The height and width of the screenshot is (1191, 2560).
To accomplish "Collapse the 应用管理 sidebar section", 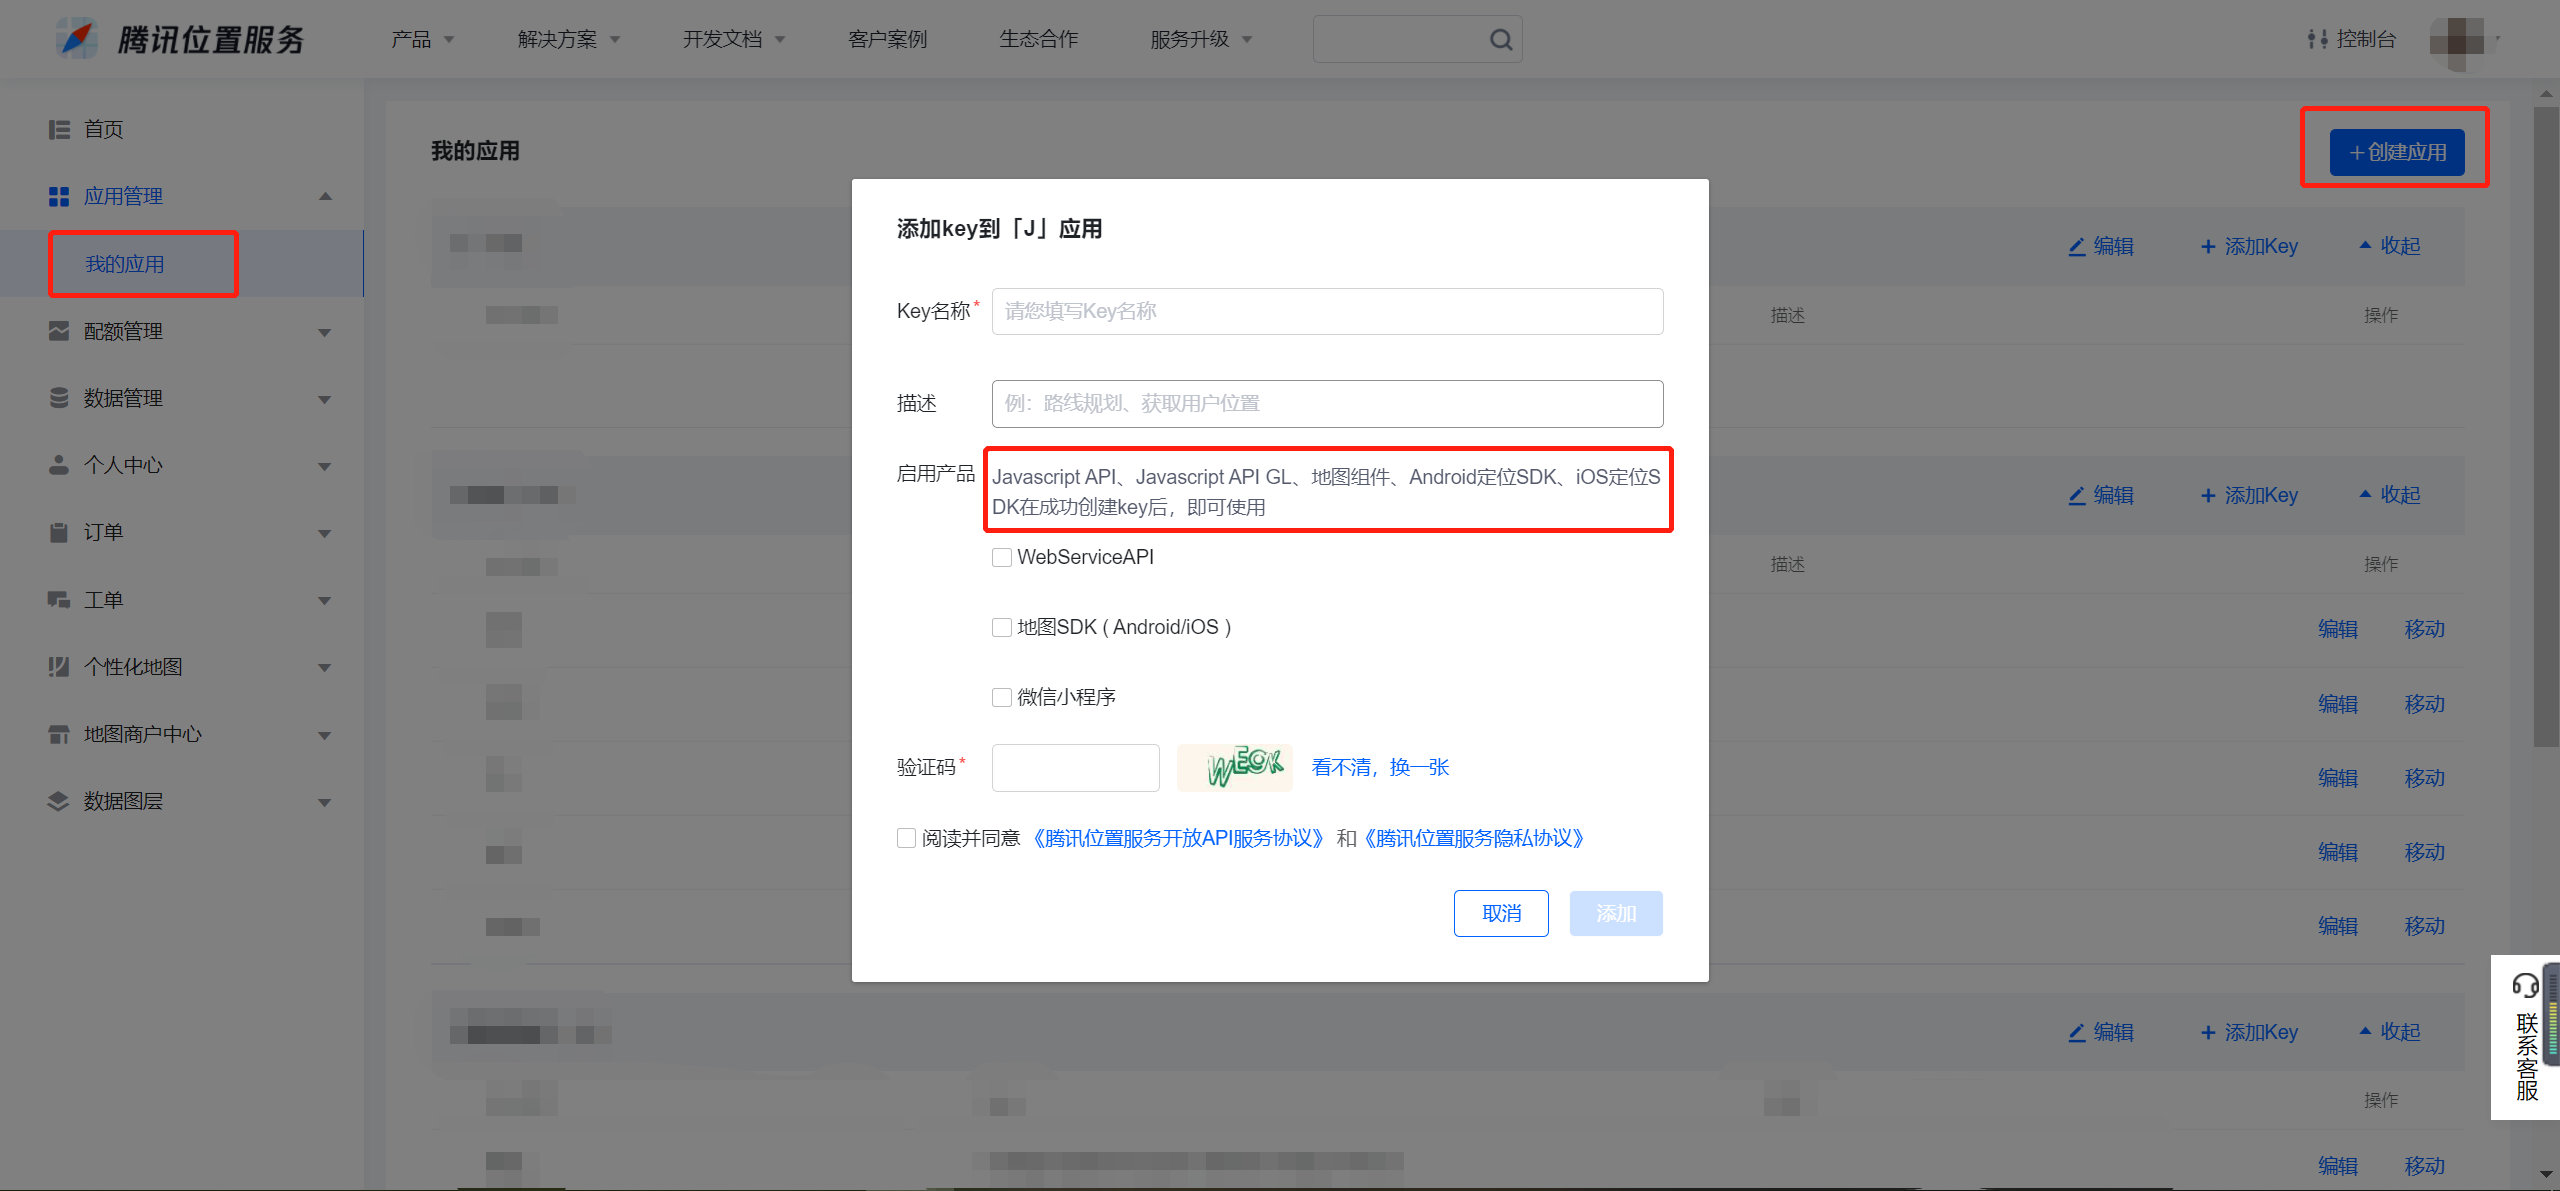I will coord(324,197).
